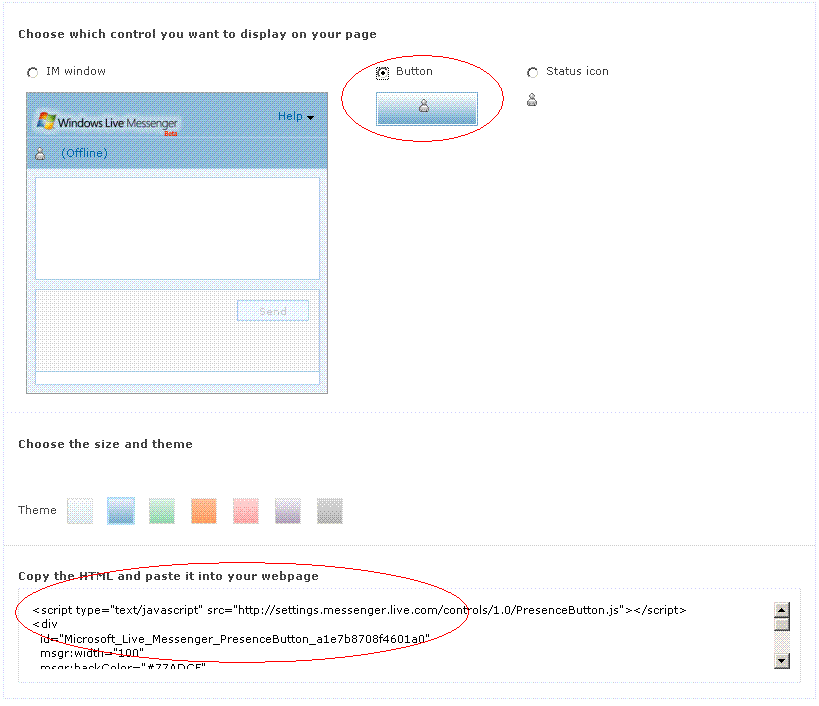
Task: Select the Button control radio option
Action: point(382,73)
